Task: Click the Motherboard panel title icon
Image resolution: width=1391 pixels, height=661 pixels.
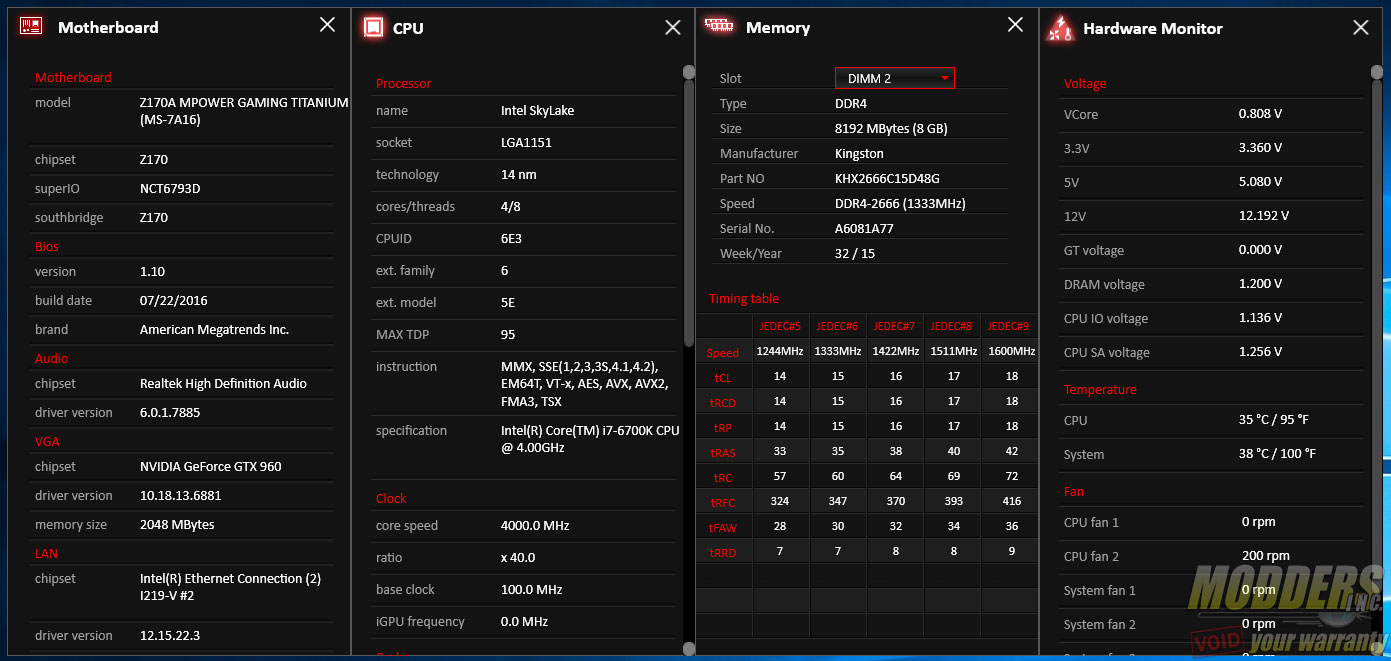Action: click(31, 27)
